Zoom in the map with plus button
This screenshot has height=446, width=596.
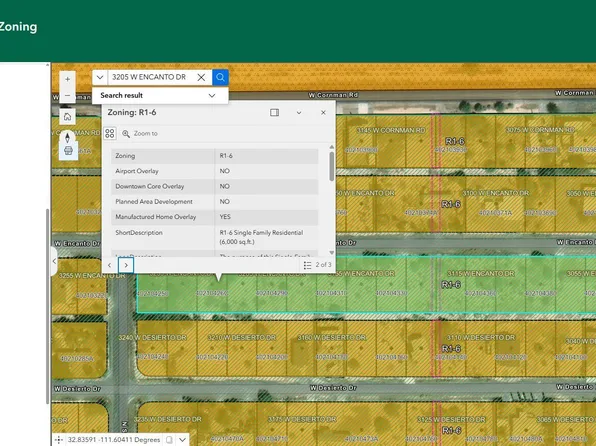(x=67, y=79)
